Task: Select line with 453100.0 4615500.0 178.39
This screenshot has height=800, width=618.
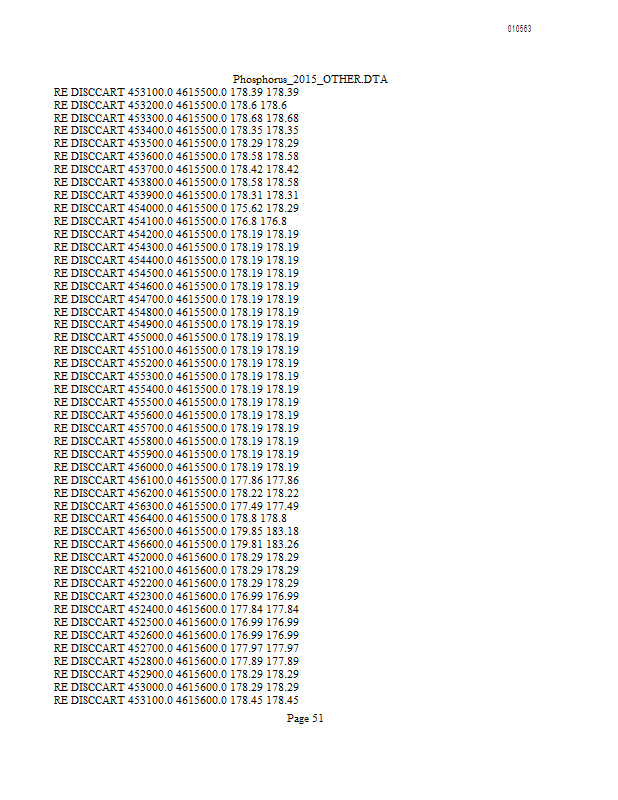Action: pos(176,92)
